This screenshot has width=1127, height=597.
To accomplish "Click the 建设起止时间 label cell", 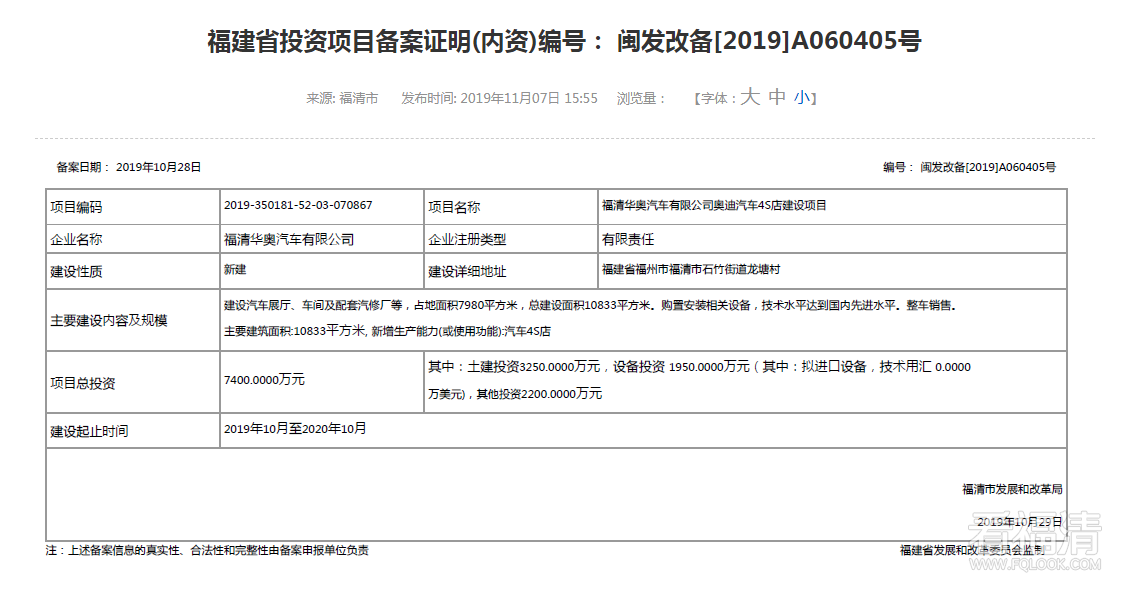I will 133,431.
